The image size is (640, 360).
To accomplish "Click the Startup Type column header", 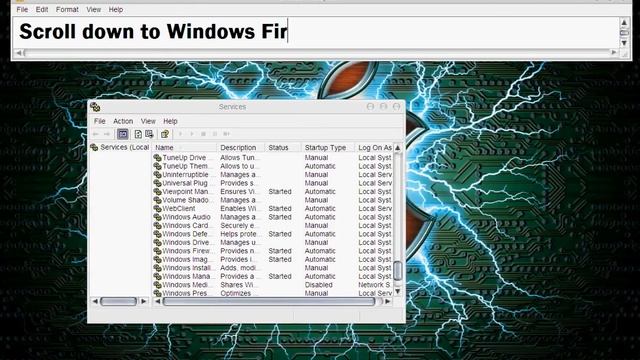I will (x=328, y=147).
